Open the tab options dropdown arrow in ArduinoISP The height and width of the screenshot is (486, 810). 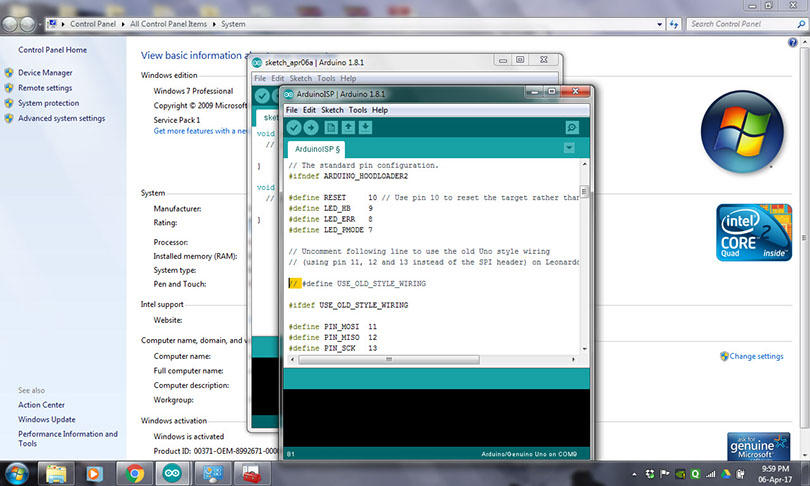pos(569,148)
